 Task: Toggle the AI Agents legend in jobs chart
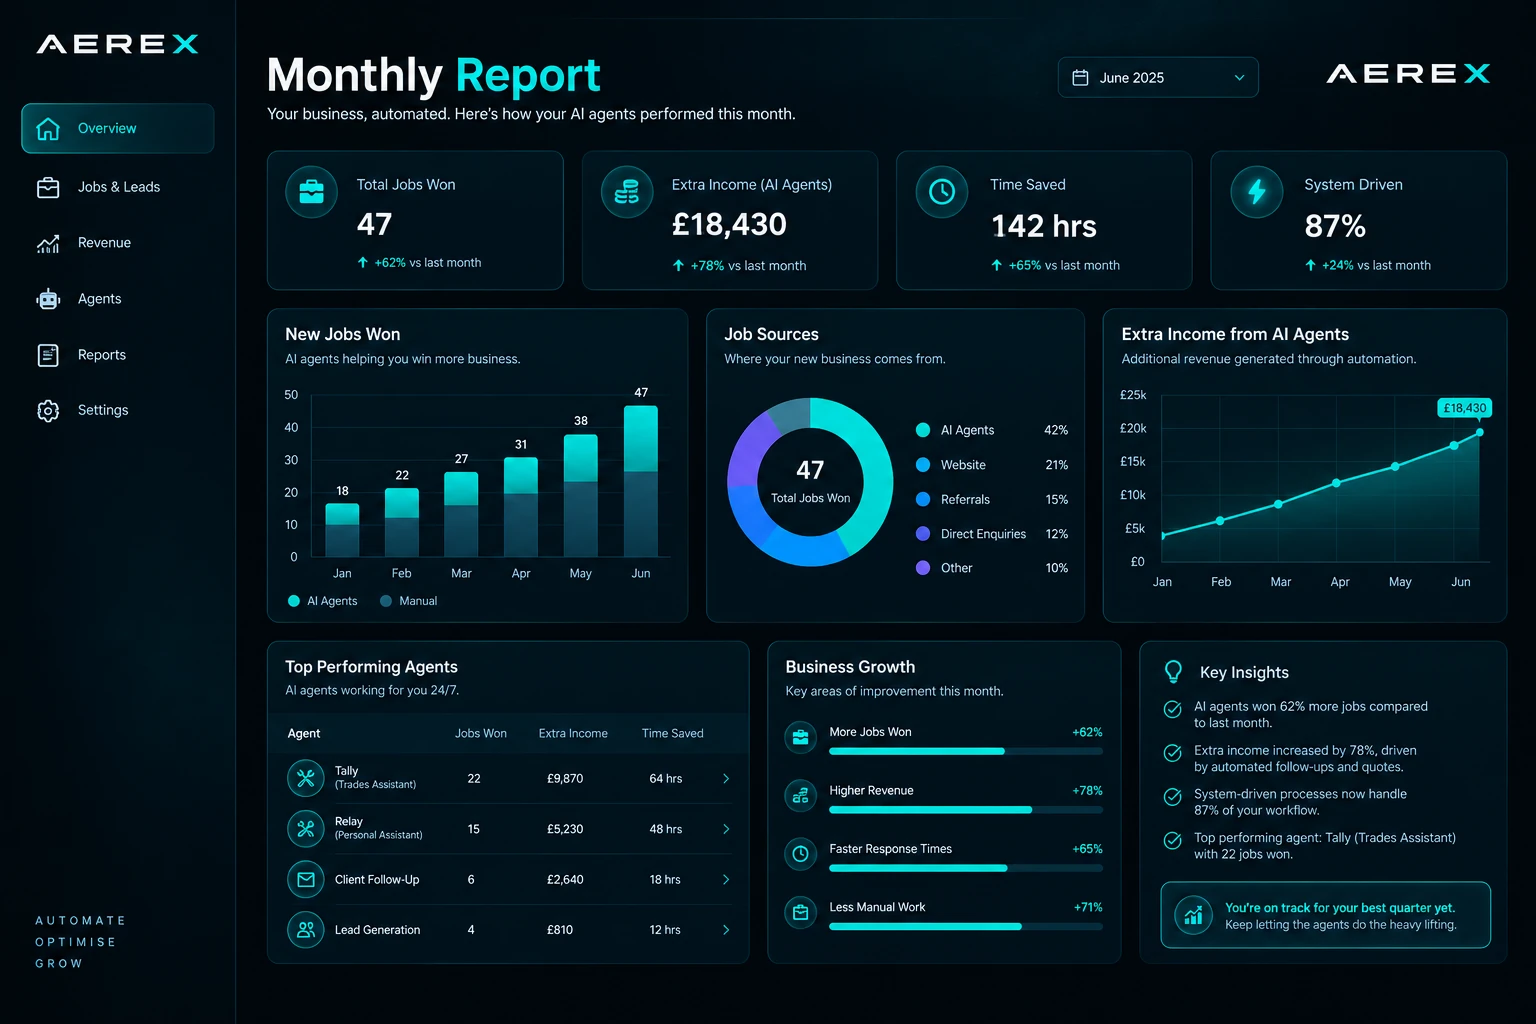[322, 601]
